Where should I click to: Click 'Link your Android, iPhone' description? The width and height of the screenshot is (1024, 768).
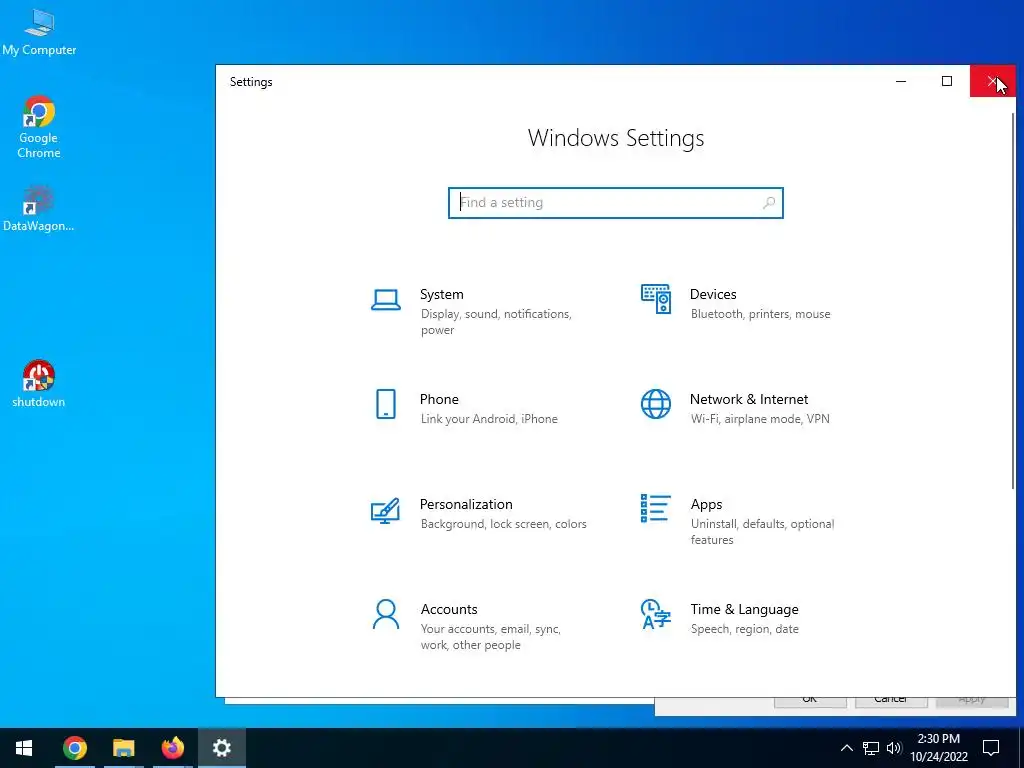489,419
